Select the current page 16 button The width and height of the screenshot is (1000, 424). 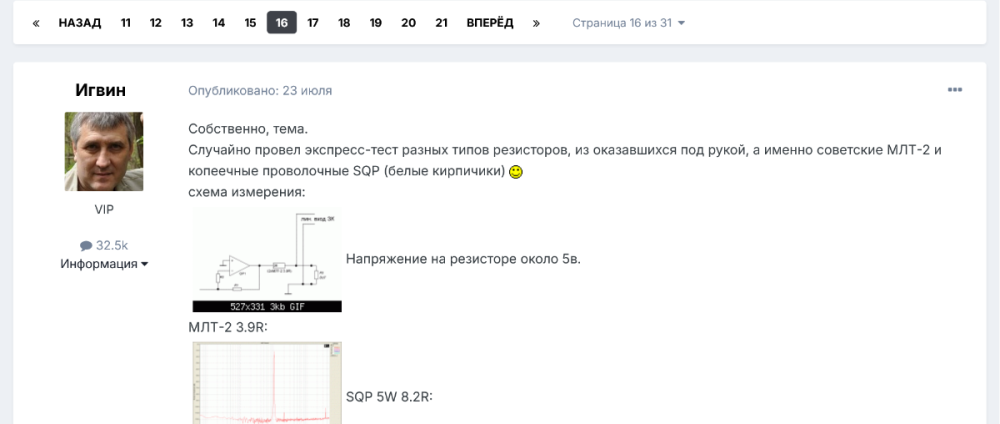point(282,23)
